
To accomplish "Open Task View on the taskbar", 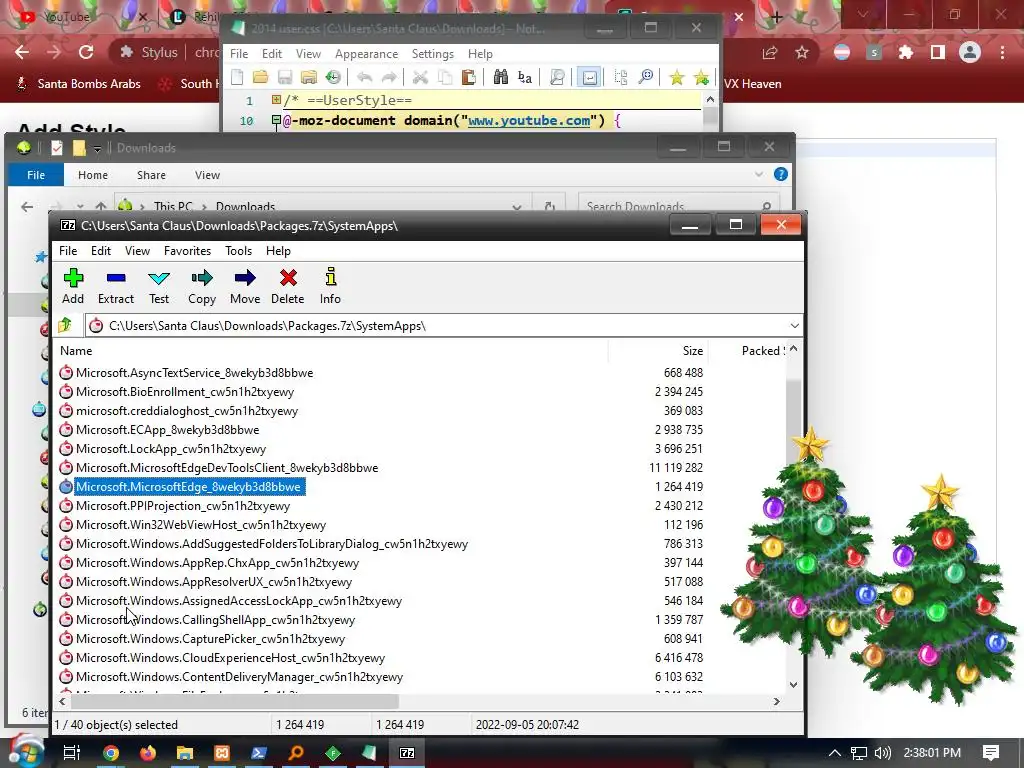I will (x=72, y=753).
